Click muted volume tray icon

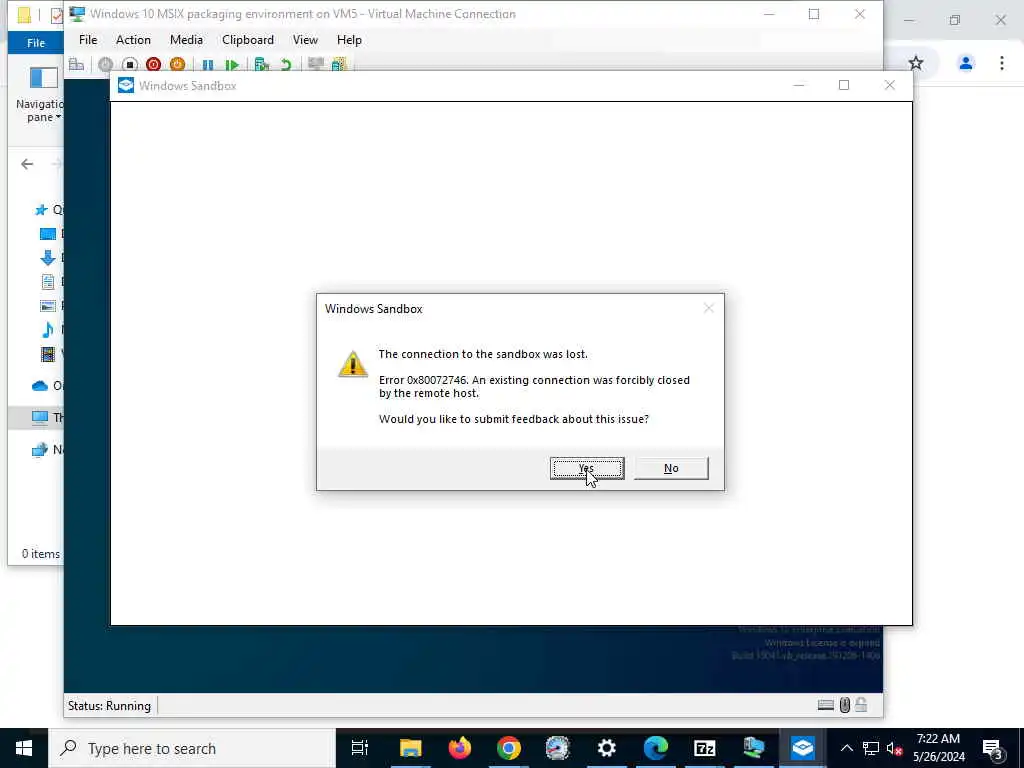pyautogui.click(x=894, y=748)
